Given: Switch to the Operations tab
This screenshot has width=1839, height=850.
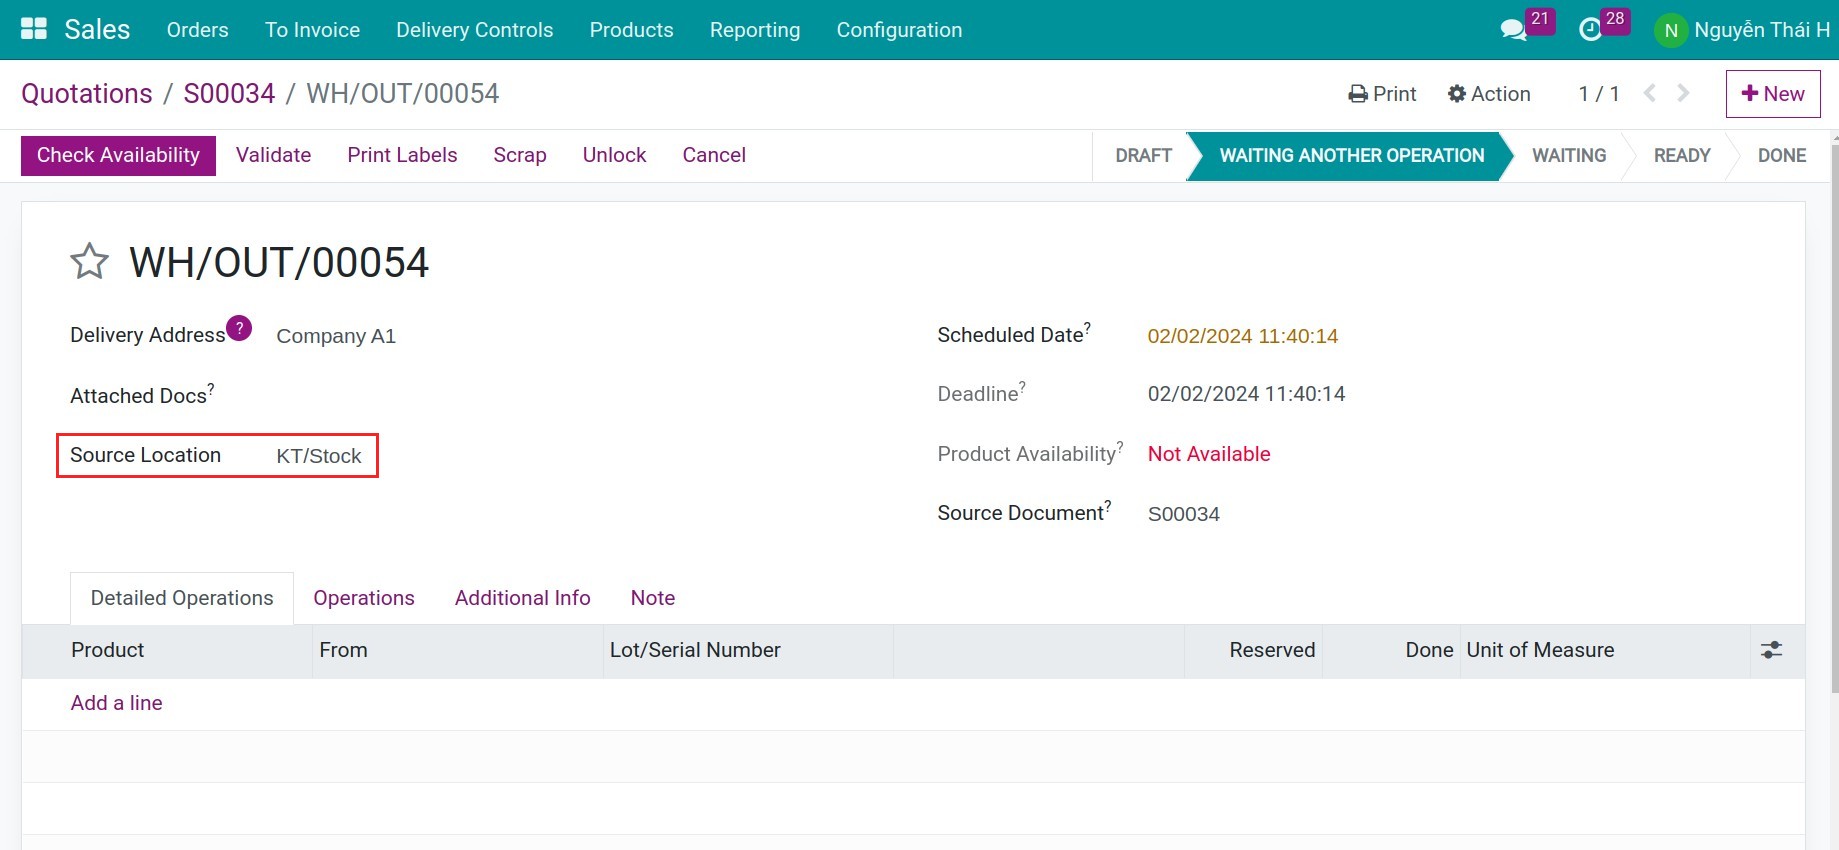Looking at the screenshot, I should [x=363, y=598].
